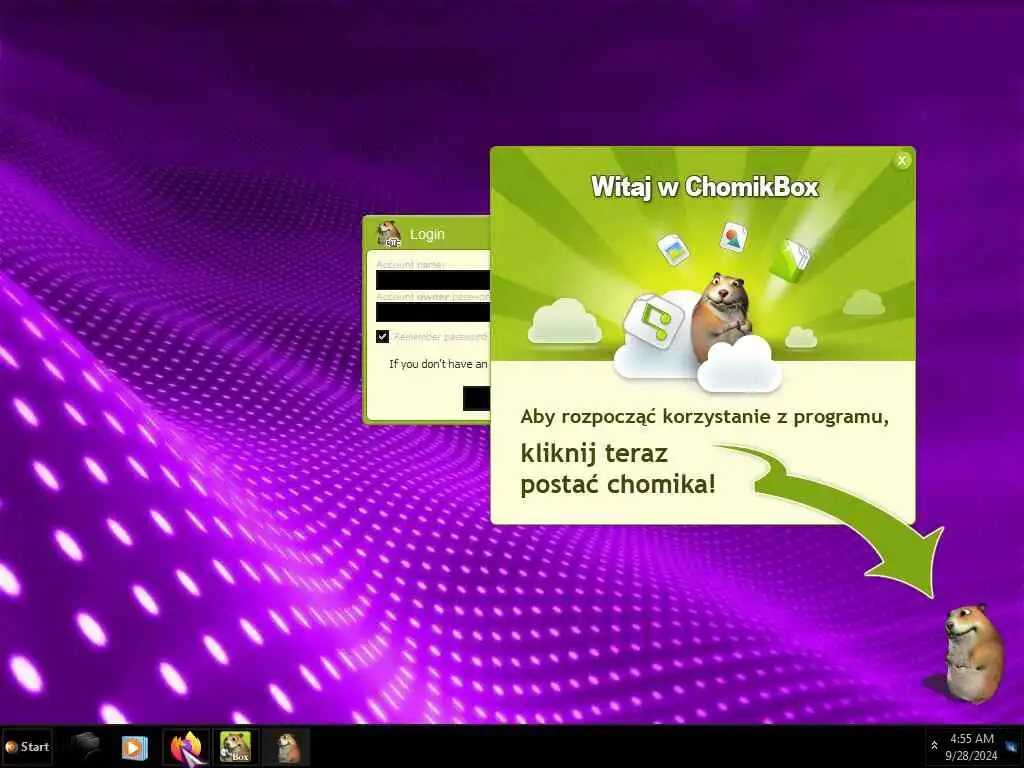Expand the hidden system tray icons
Viewport: 1024px width, 768px height.
tap(934, 746)
